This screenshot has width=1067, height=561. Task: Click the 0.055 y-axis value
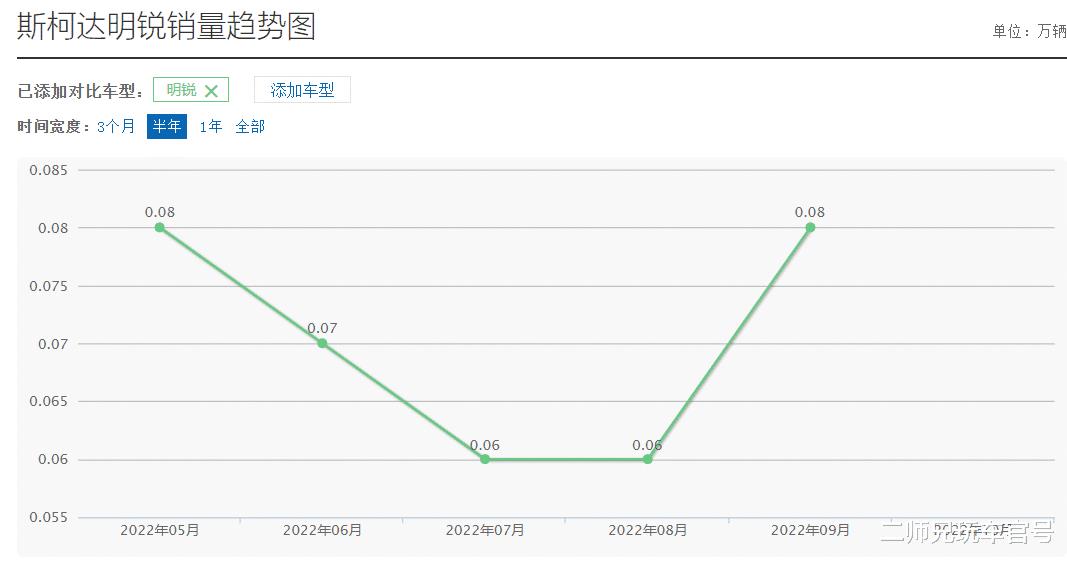48,517
